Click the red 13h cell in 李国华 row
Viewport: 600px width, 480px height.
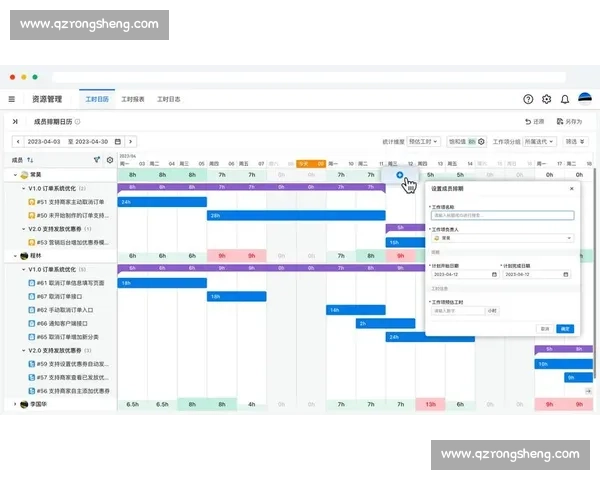point(430,404)
